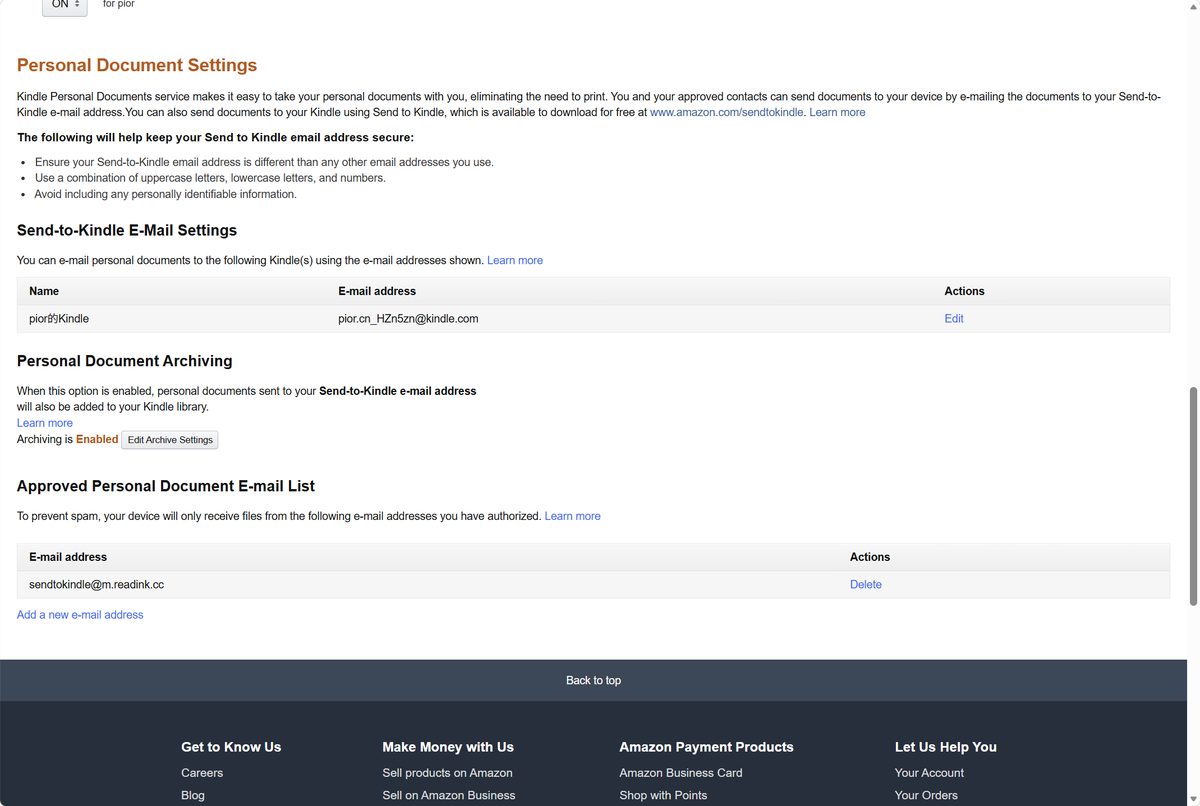The width and height of the screenshot is (1200, 806).
Task: Open Sell products on Amazon link
Action: [447, 773]
